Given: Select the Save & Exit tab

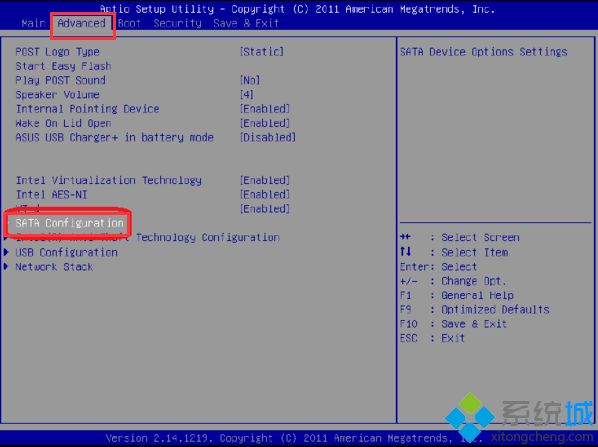Looking at the screenshot, I should (x=246, y=23).
